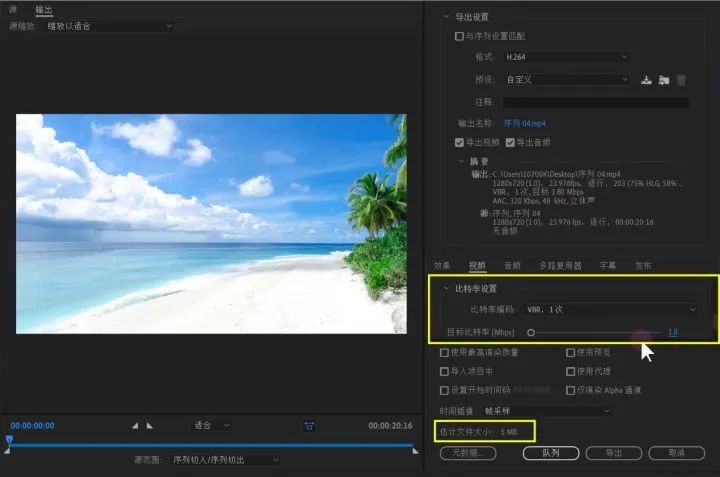
Task: Switch to the 发布 tab
Action: pos(643,265)
